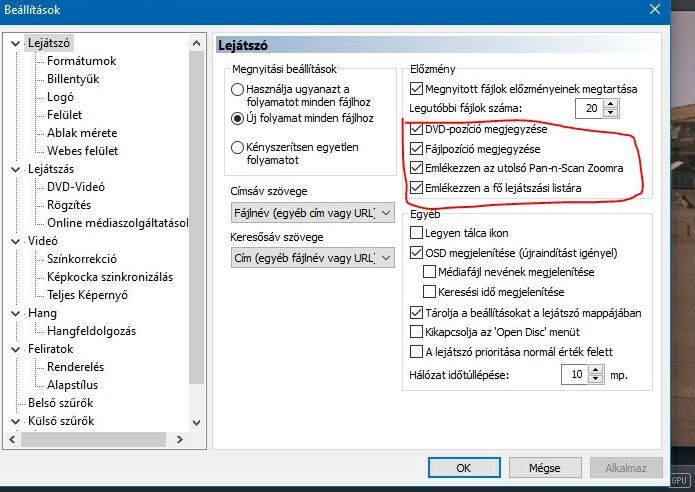Select 'Új folyamat minden fájlhoz' radio option

click(x=238, y=118)
